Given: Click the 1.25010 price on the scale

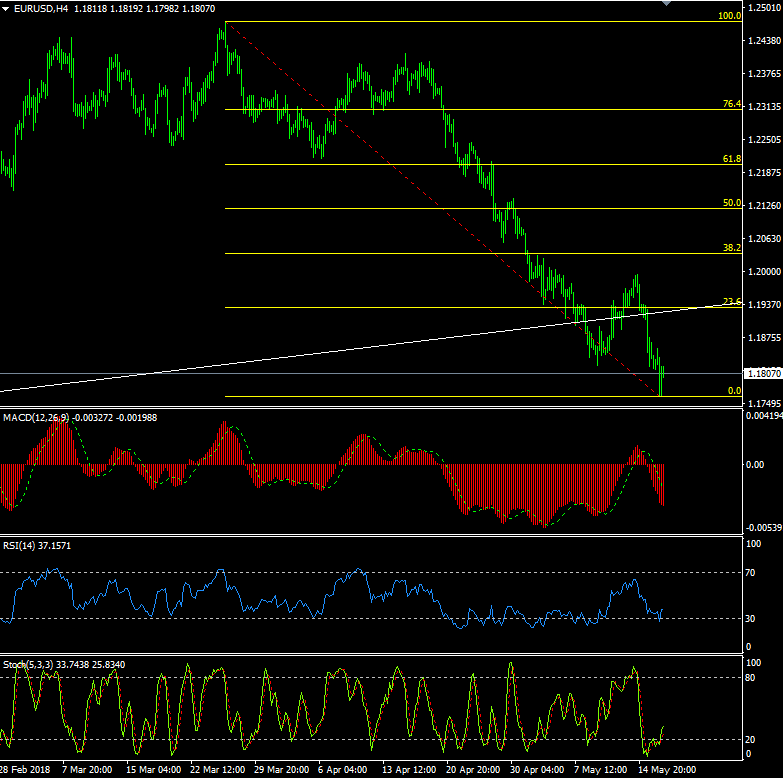Looking at the screenshot, I should pyautogui.click(x=763, y=8).
